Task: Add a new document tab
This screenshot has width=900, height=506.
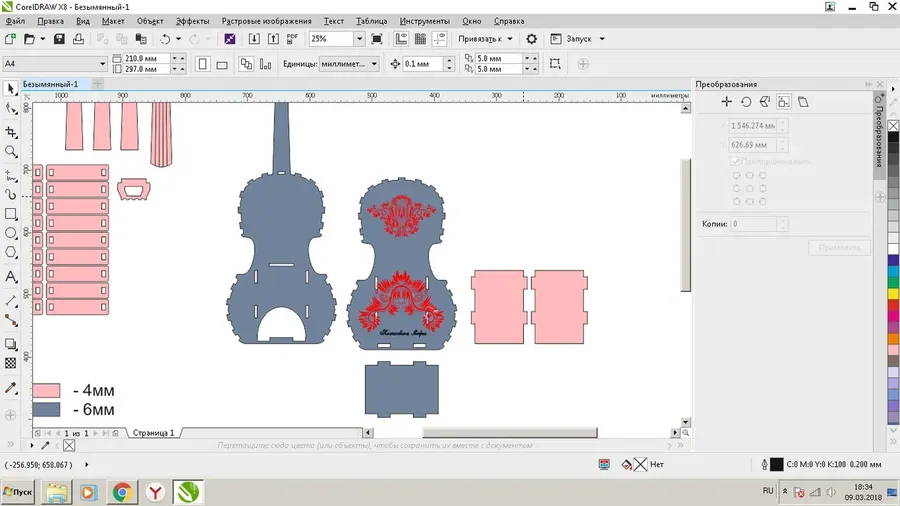Action: [x=98, y=84]
